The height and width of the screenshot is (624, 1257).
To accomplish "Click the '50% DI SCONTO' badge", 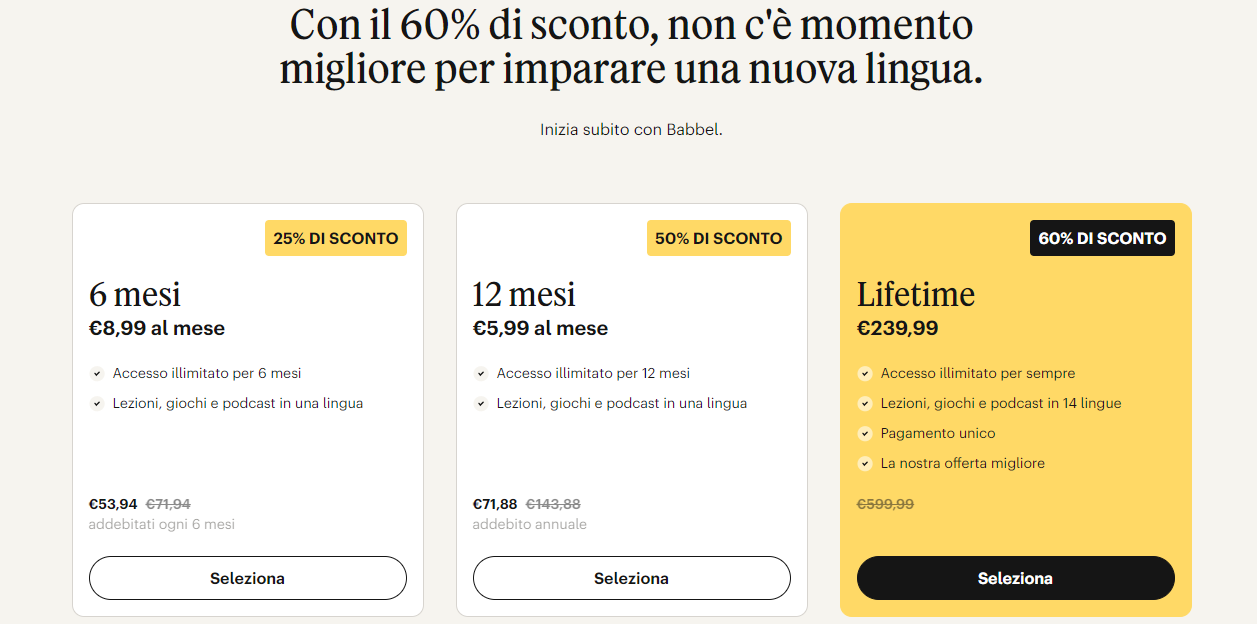I will tap(718, 238).
